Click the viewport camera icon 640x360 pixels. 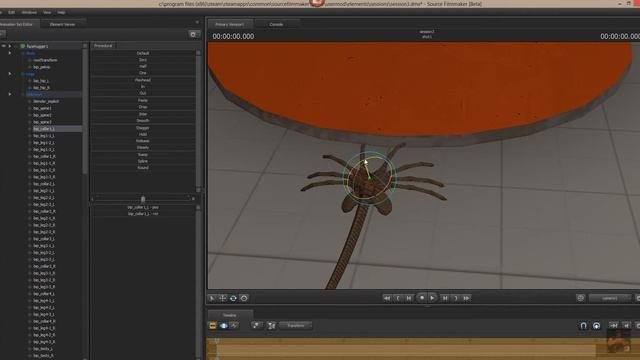click(580, 298)
